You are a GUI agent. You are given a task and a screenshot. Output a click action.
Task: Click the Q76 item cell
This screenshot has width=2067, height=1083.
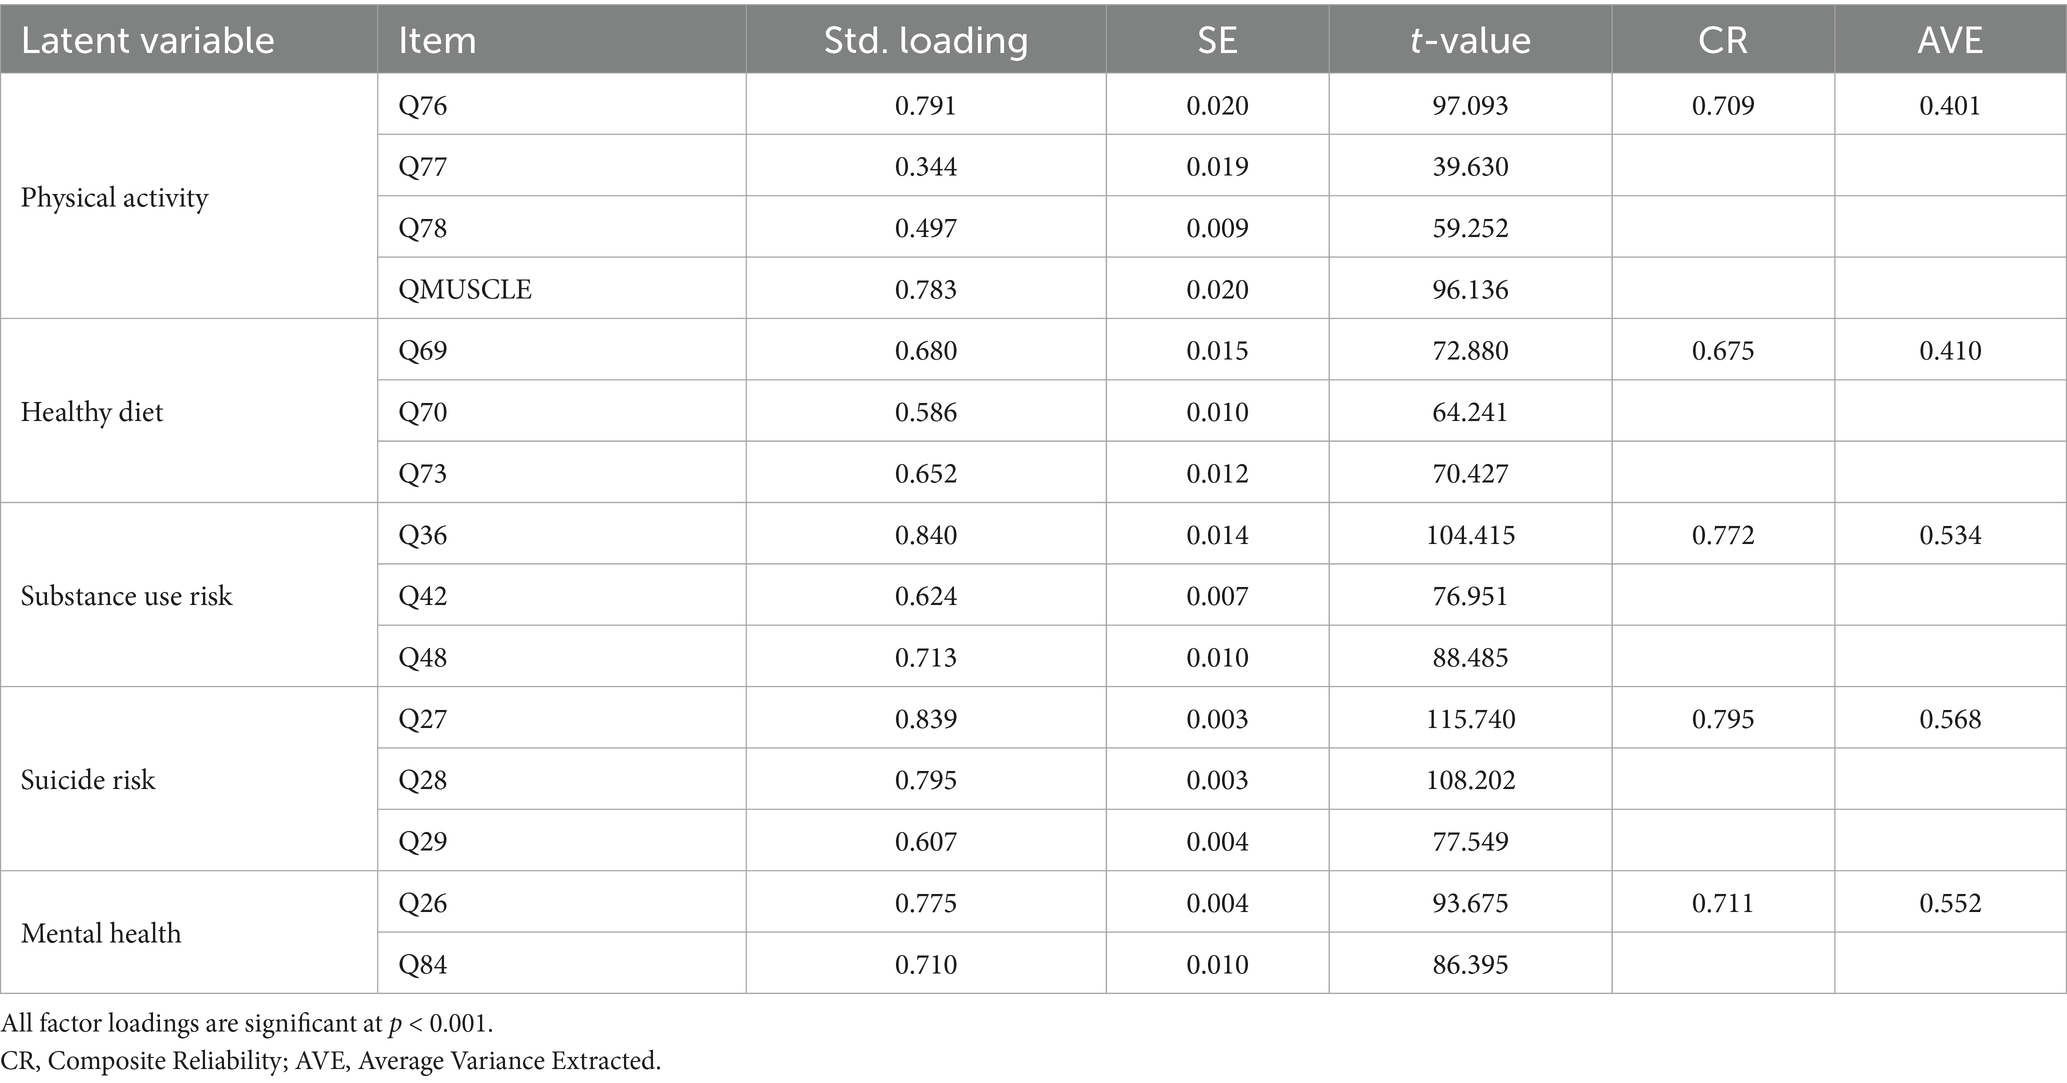[423, 106]
